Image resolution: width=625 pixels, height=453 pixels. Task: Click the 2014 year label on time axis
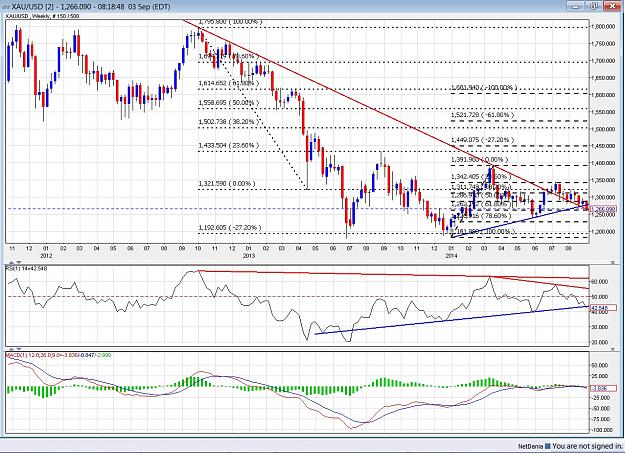click(452, 255)
